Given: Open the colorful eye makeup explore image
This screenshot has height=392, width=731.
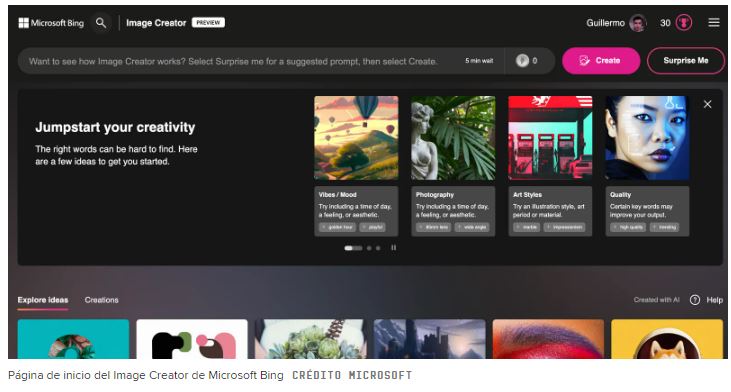Looking at the screenshot, I should click(548, 339).
